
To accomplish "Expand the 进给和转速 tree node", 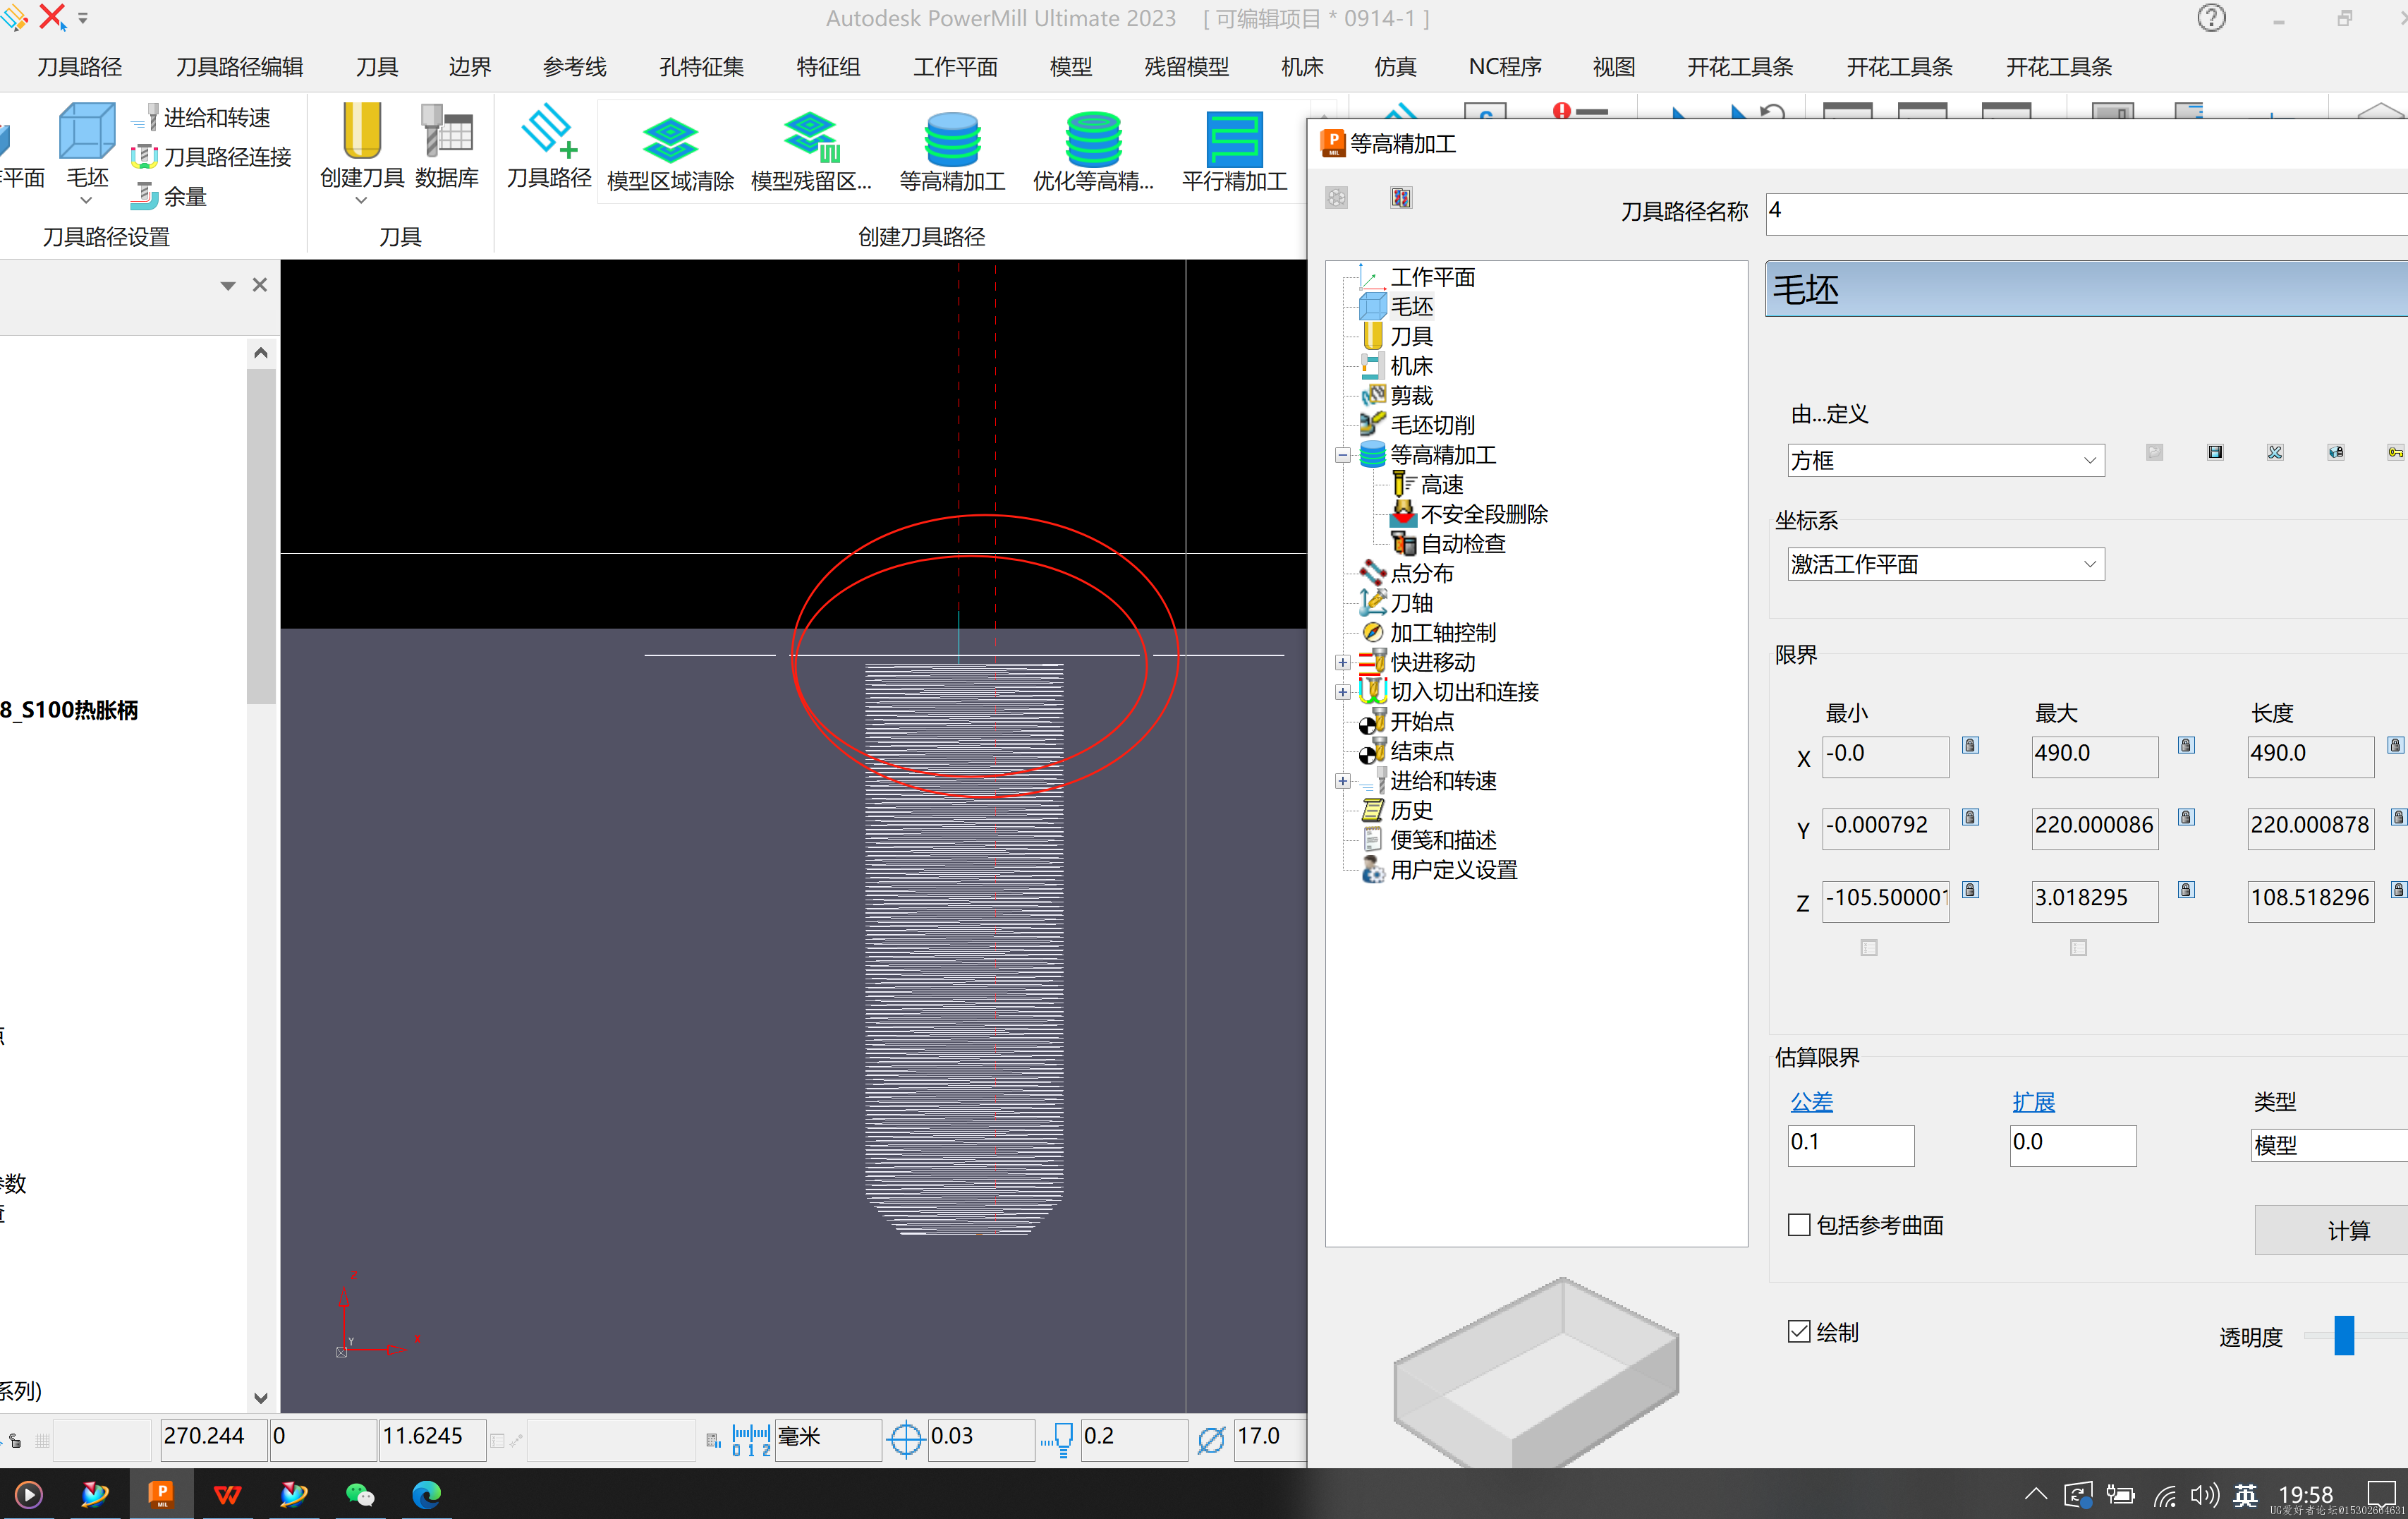I will point(1343,781).
